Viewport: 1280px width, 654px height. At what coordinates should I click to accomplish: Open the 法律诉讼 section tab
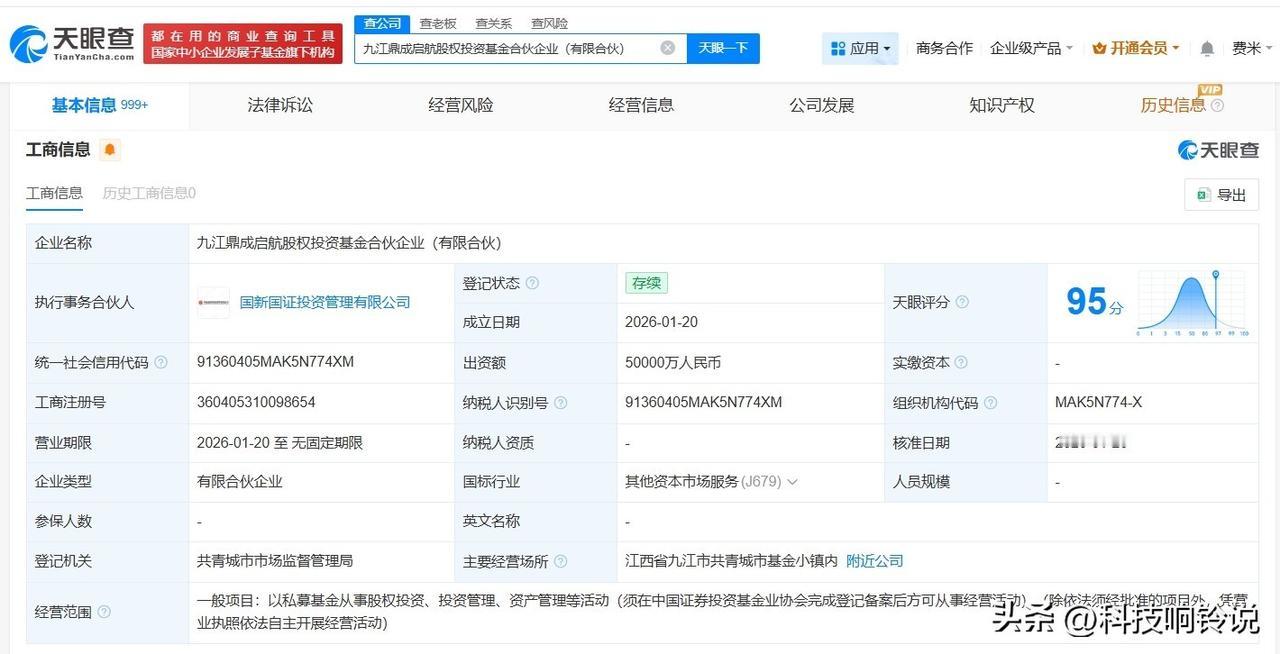pyautogui.click(x=279, y=104)
